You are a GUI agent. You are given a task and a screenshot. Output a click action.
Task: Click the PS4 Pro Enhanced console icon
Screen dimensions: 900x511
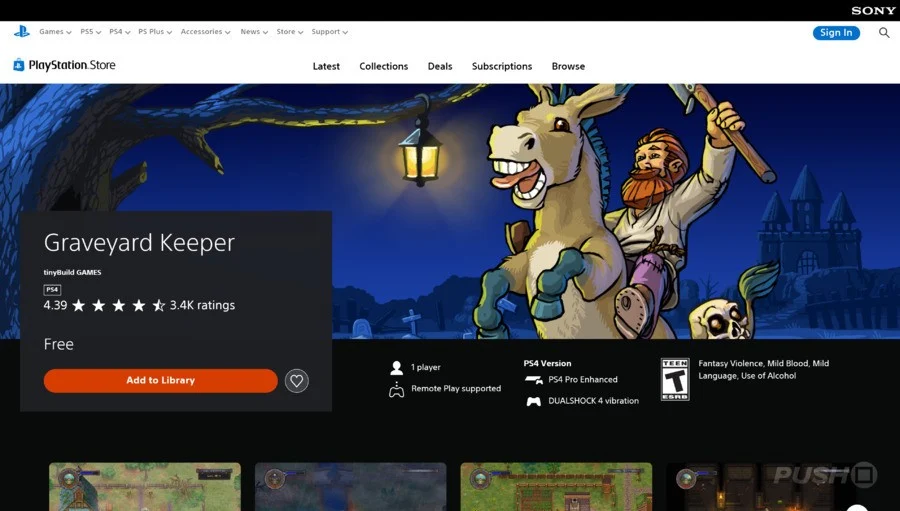pos(533,380)
